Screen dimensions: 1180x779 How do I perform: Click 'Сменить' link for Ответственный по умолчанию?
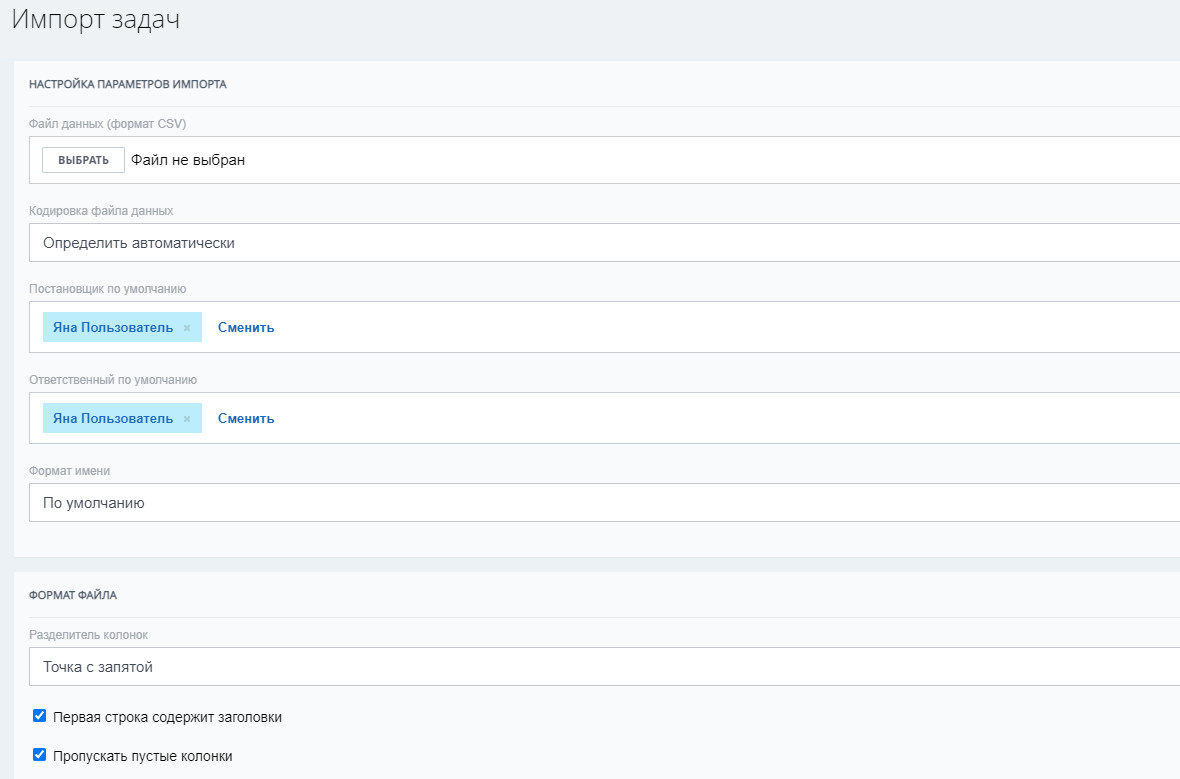[246, 419]
